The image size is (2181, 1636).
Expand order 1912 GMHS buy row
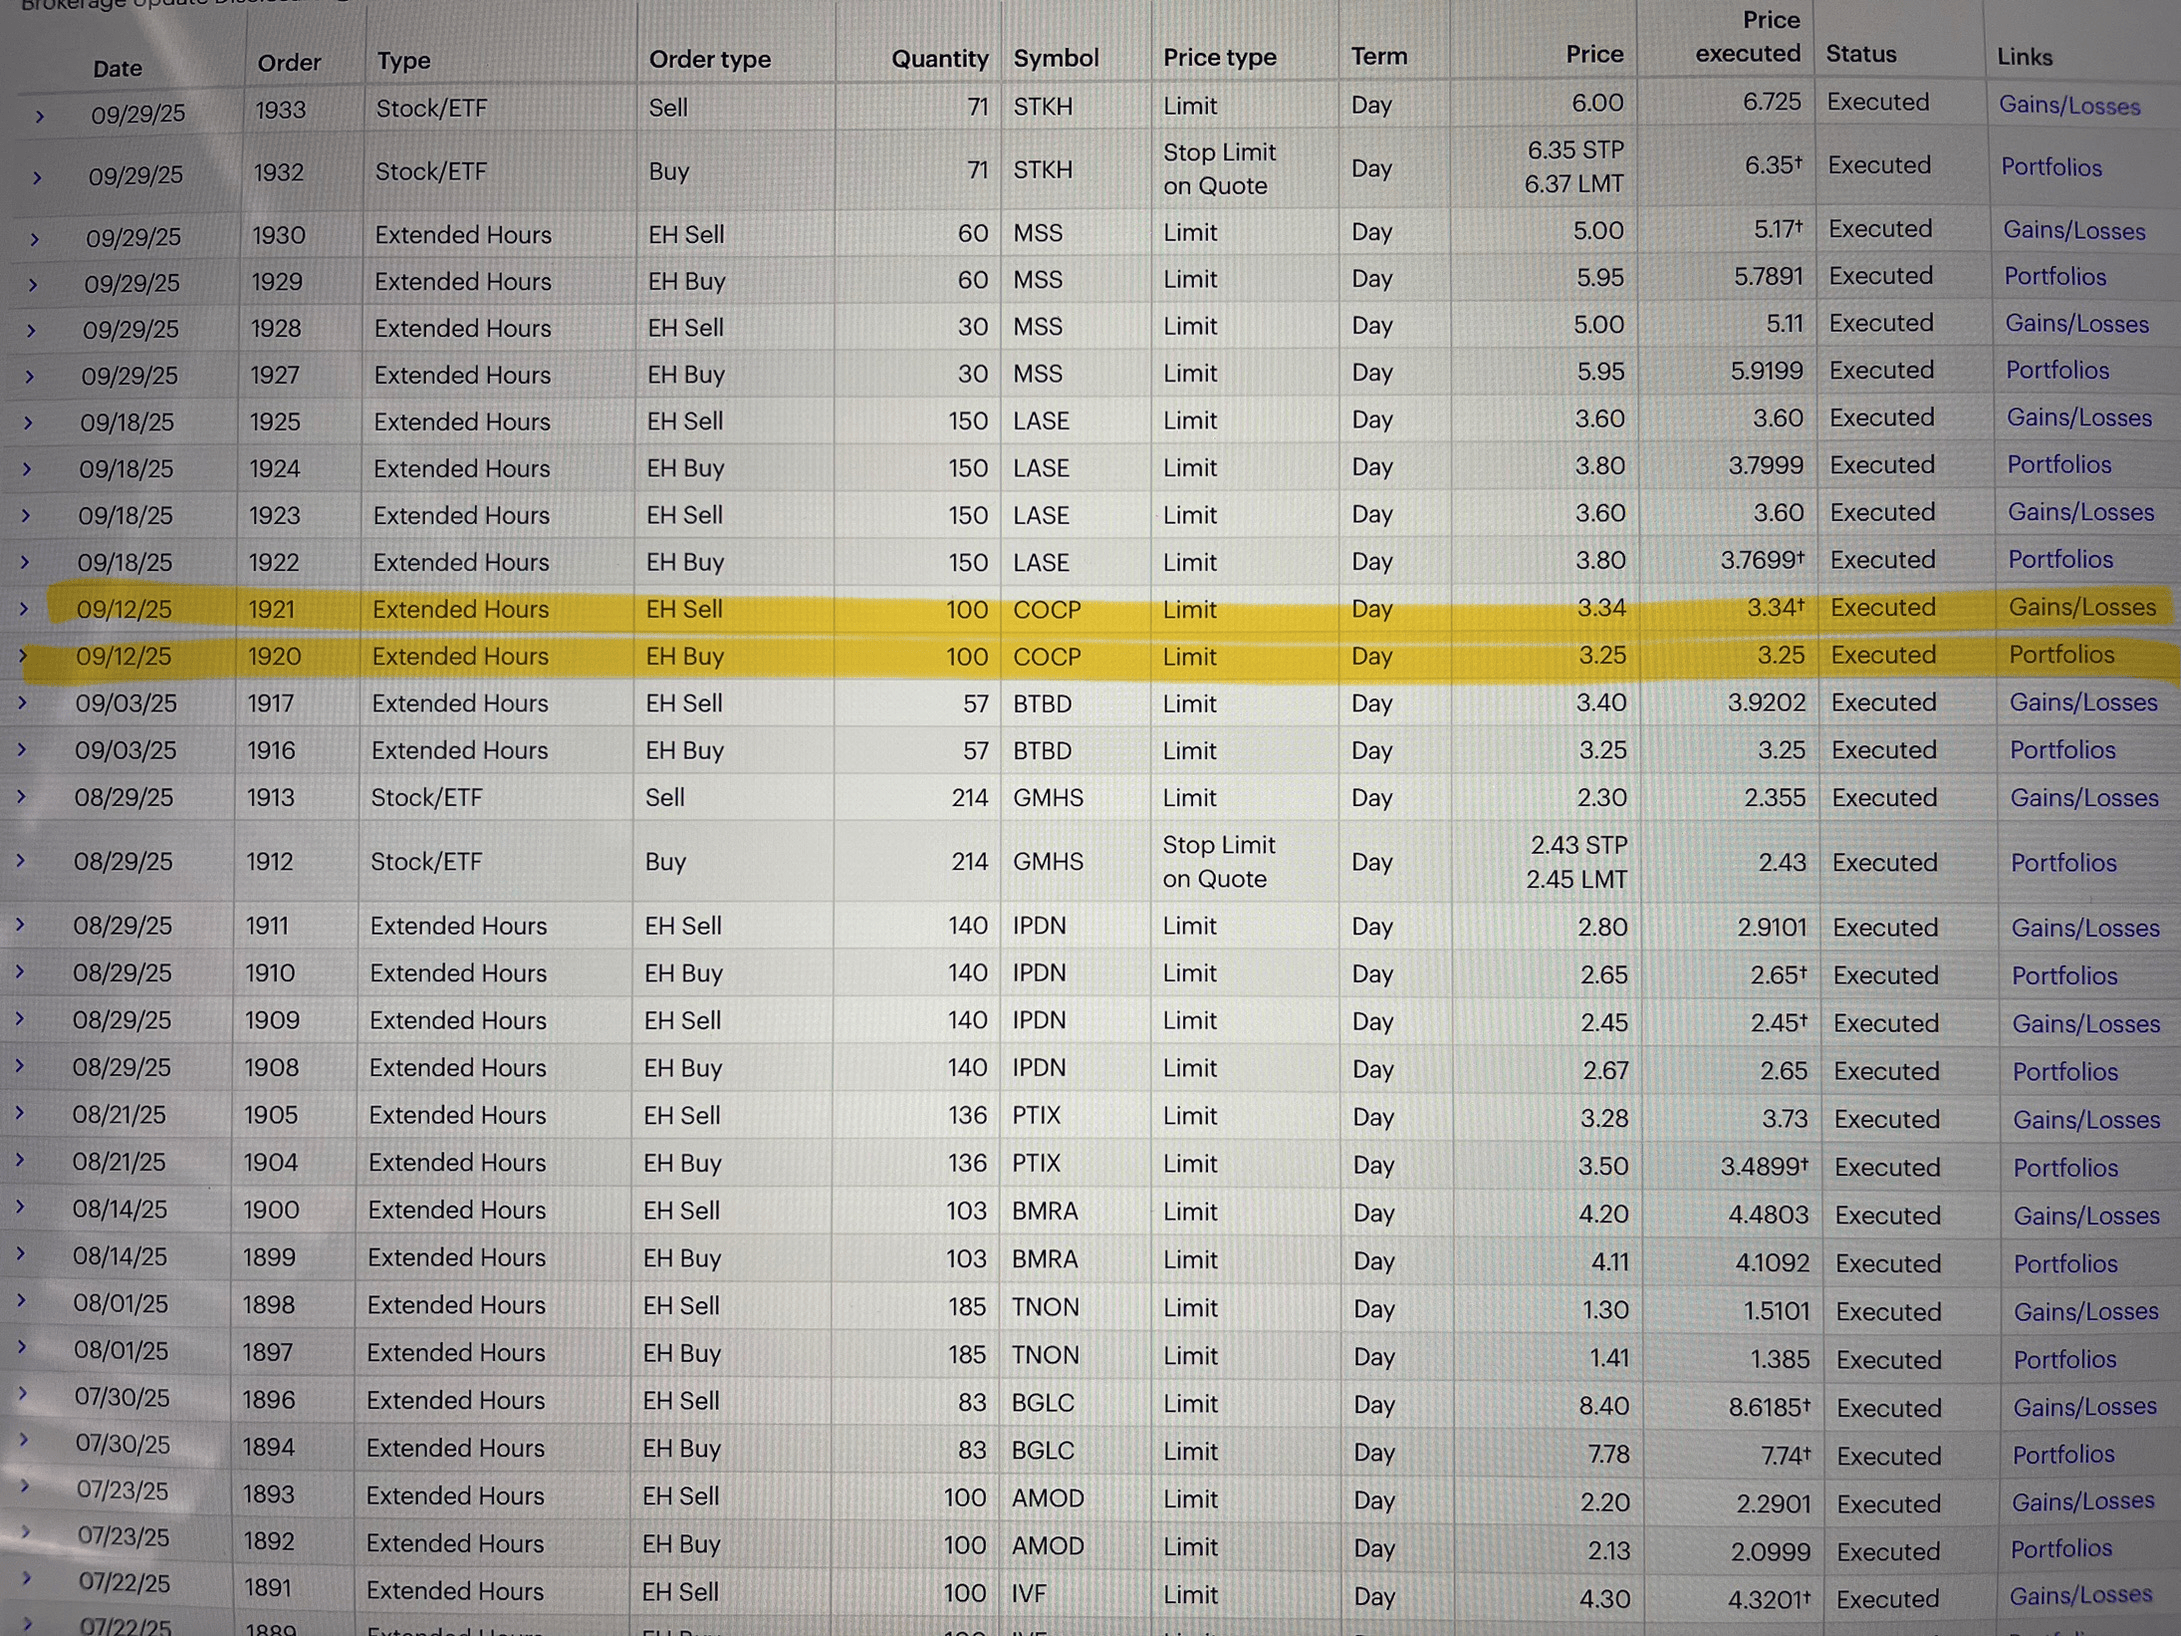(20, 861)
